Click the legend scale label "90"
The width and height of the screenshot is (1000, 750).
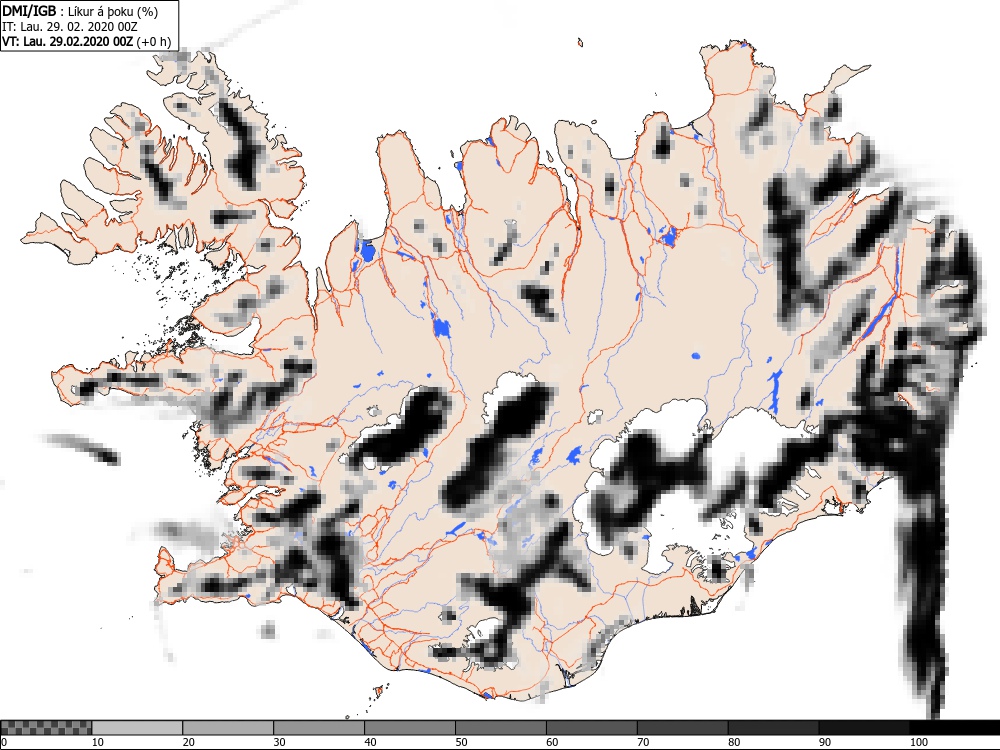click(825, 742)
